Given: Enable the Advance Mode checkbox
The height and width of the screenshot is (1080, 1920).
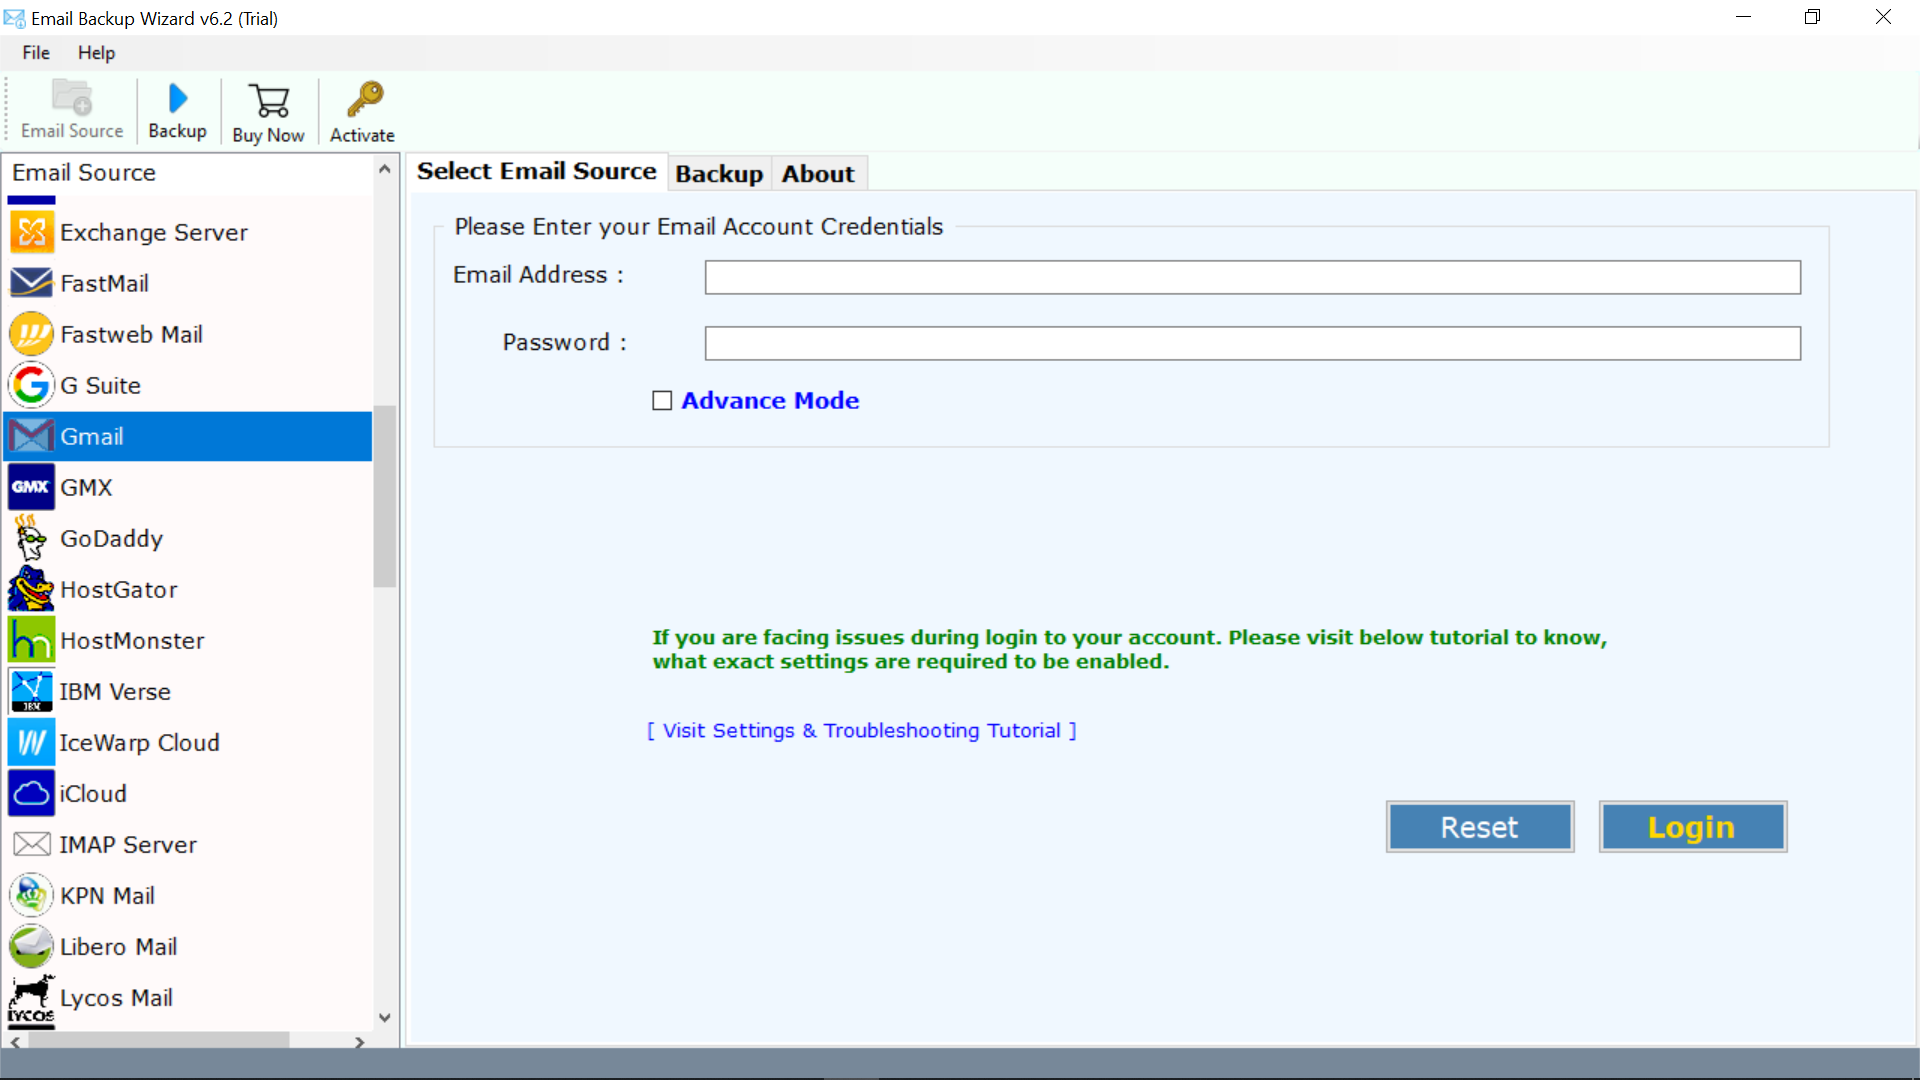Looking at the screenshot, I should [x=662, y=401].
